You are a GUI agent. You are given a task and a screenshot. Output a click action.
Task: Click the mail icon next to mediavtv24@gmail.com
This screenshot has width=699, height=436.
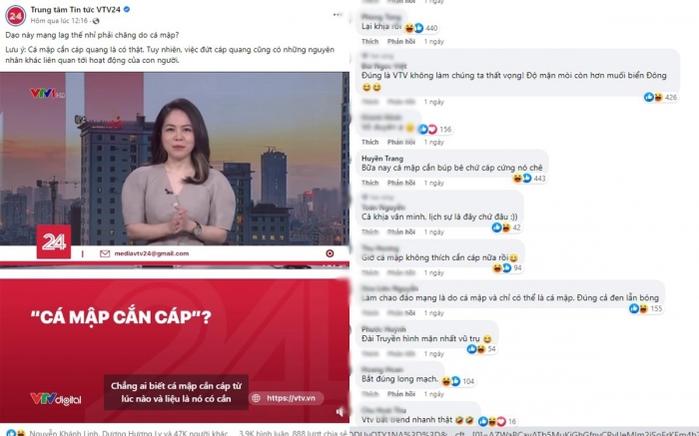click(105, 253)
